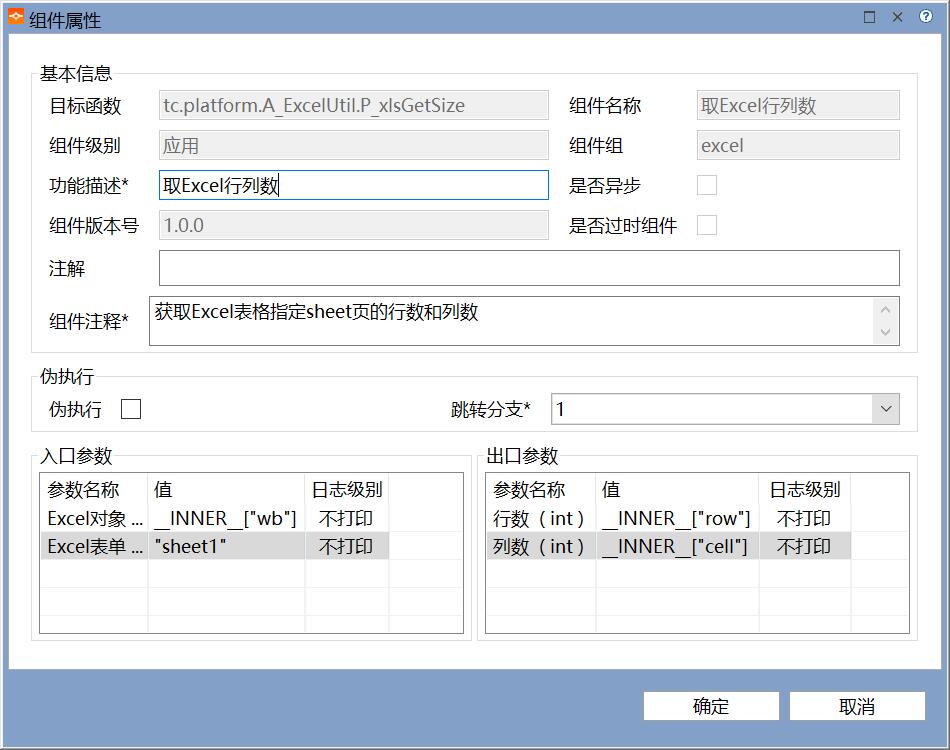Click the help question mark icon

[925, 16]
